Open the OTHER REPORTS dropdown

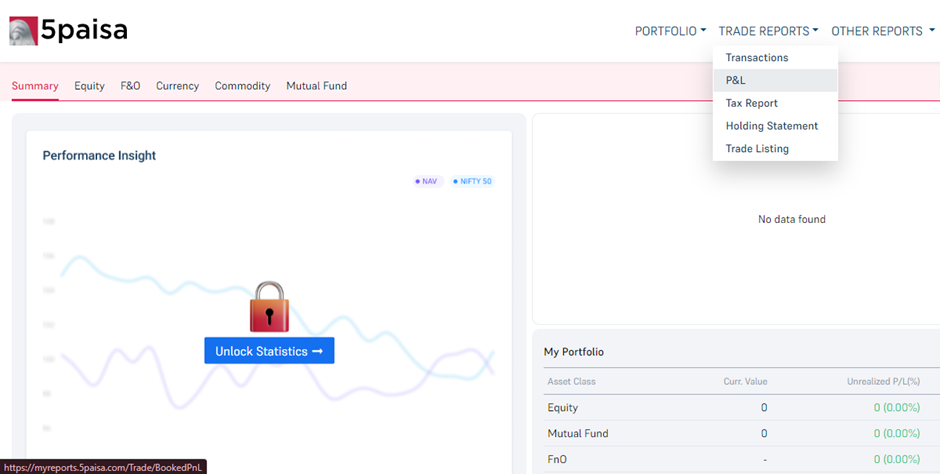point(882,31)
